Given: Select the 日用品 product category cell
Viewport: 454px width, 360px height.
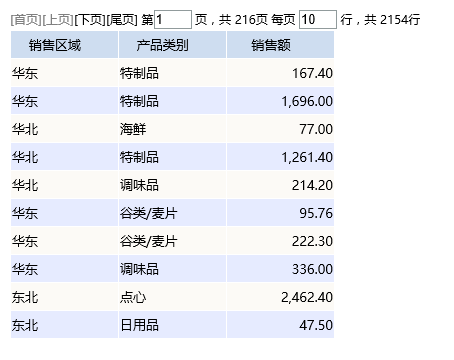Looking at the screenshot, I should click(x=172, y=325).
